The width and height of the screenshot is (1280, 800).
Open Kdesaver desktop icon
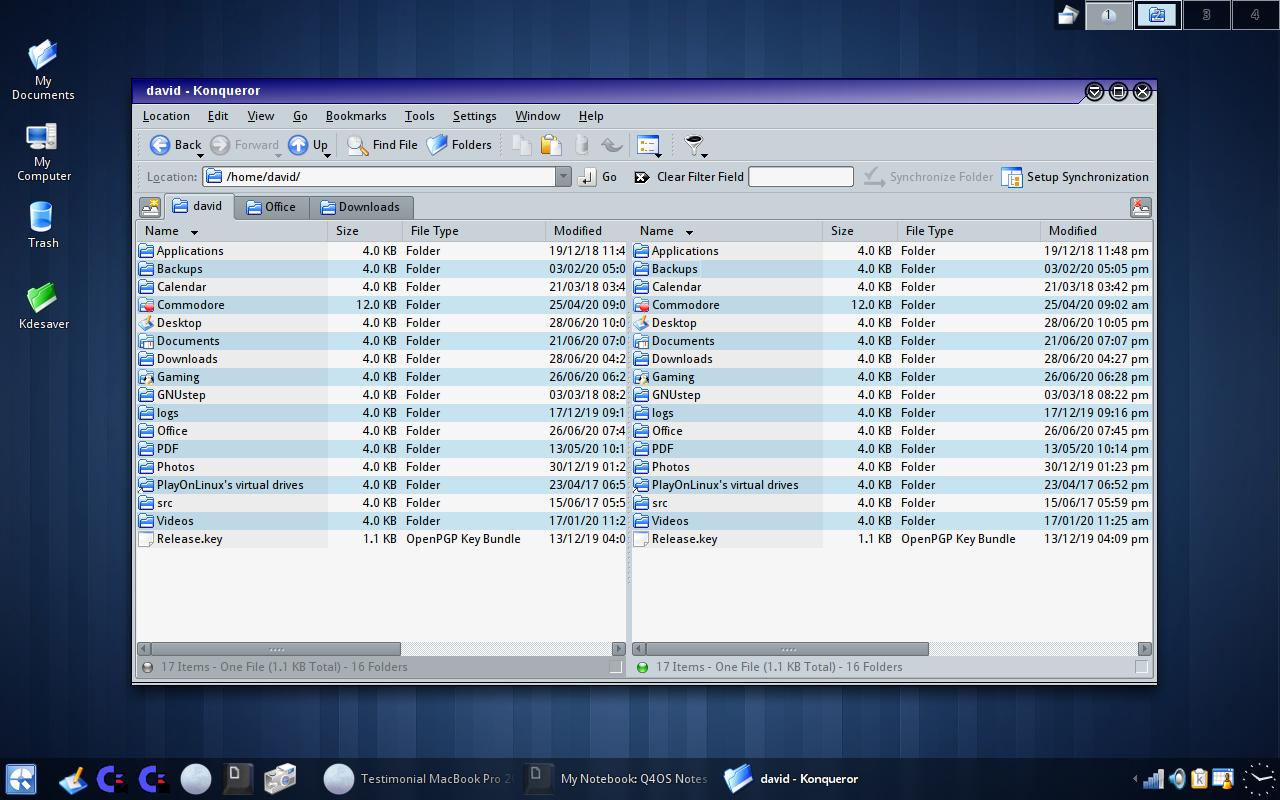point(43,305)
